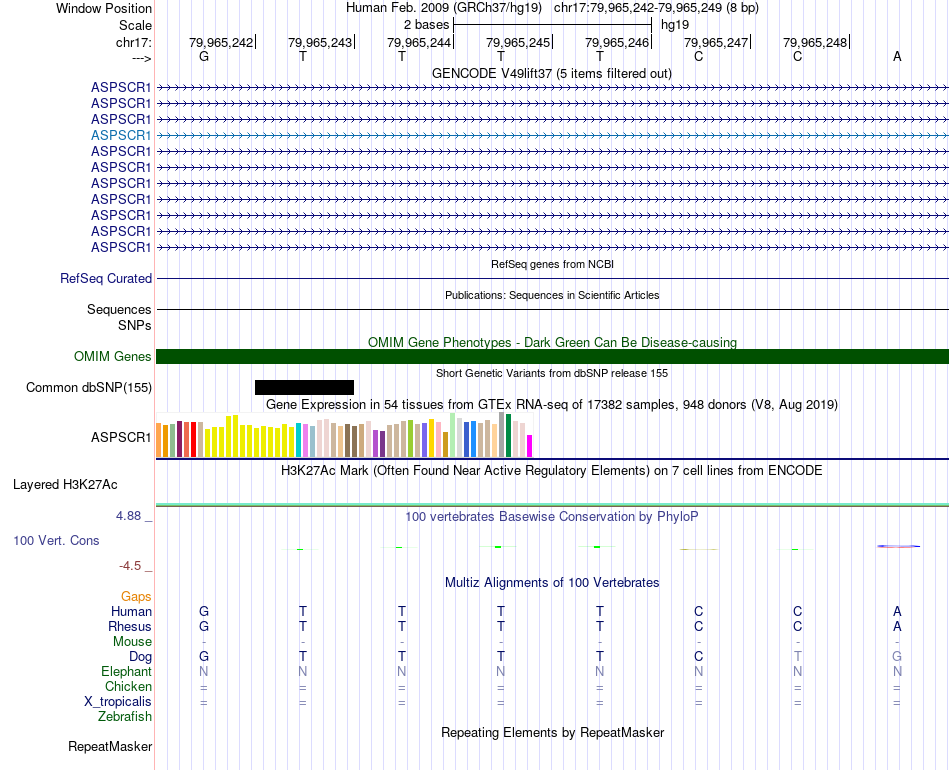Select the 100 Vert. Cons track label
Screen dimensions: 950x770
tap(56, 540)
